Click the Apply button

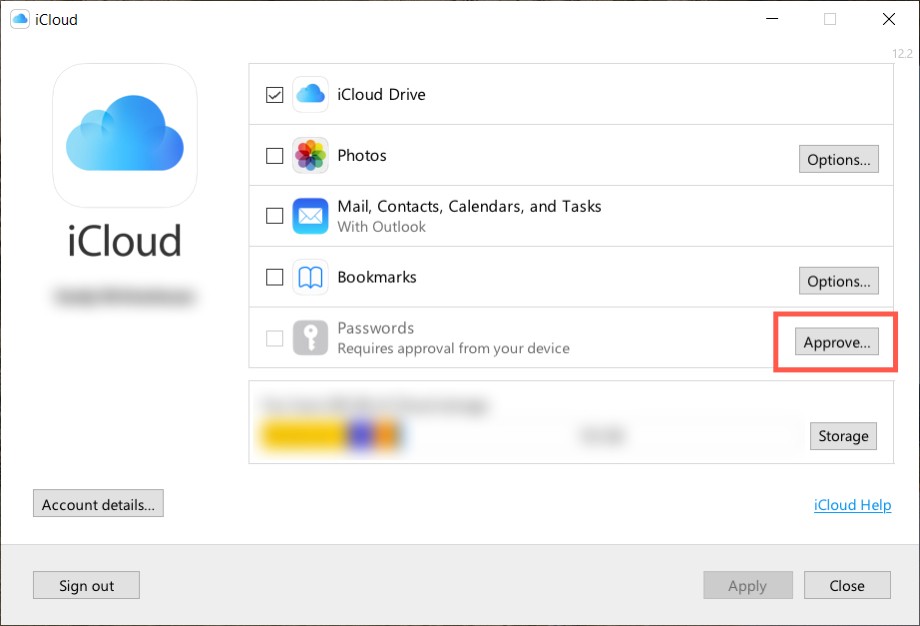(748, 585)
